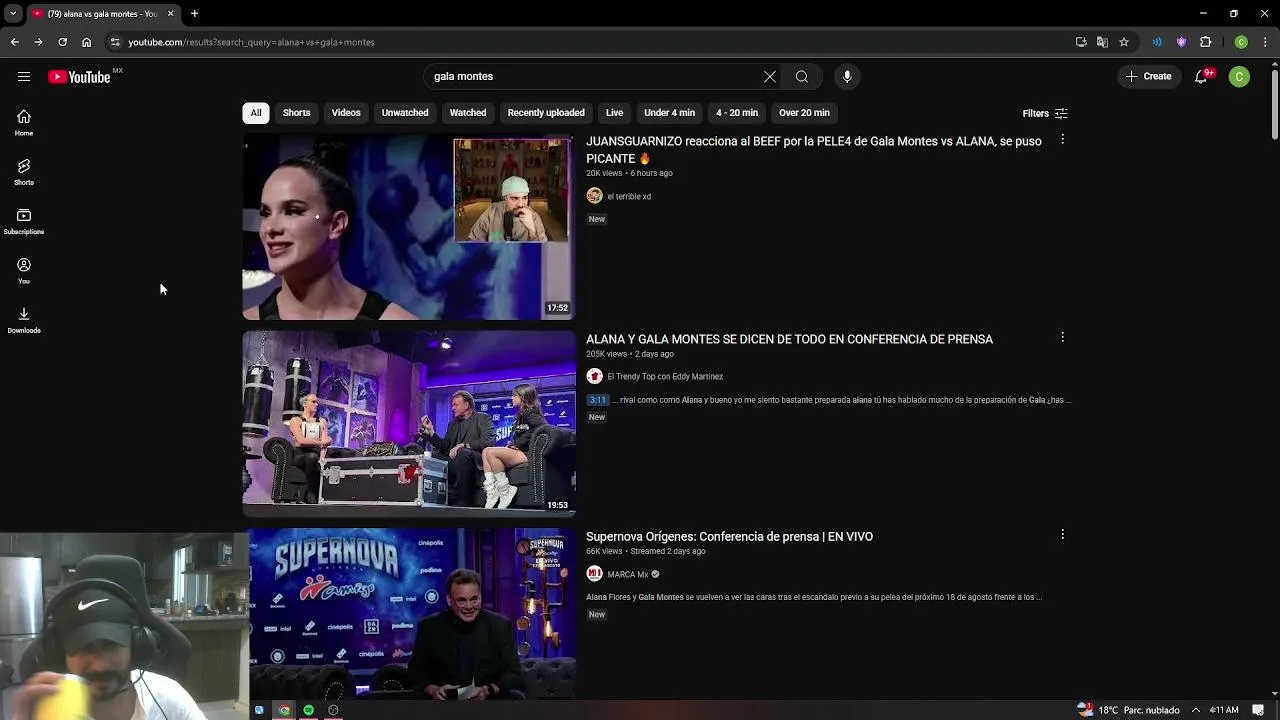Image resolution: width=1280 pixels, height=720 pixels.
Task: Filter by Over 20 min duration
Action: coord(805,113)
